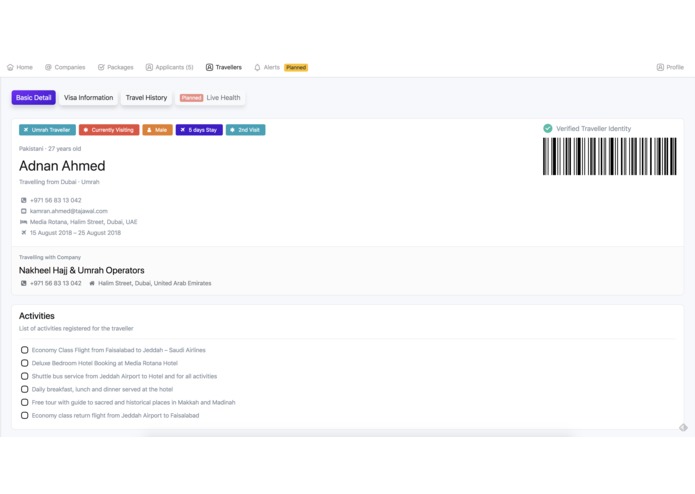This screenshot has height=494, width=695.
Task: Open the Profile link
Action: [x=670, y=67]
